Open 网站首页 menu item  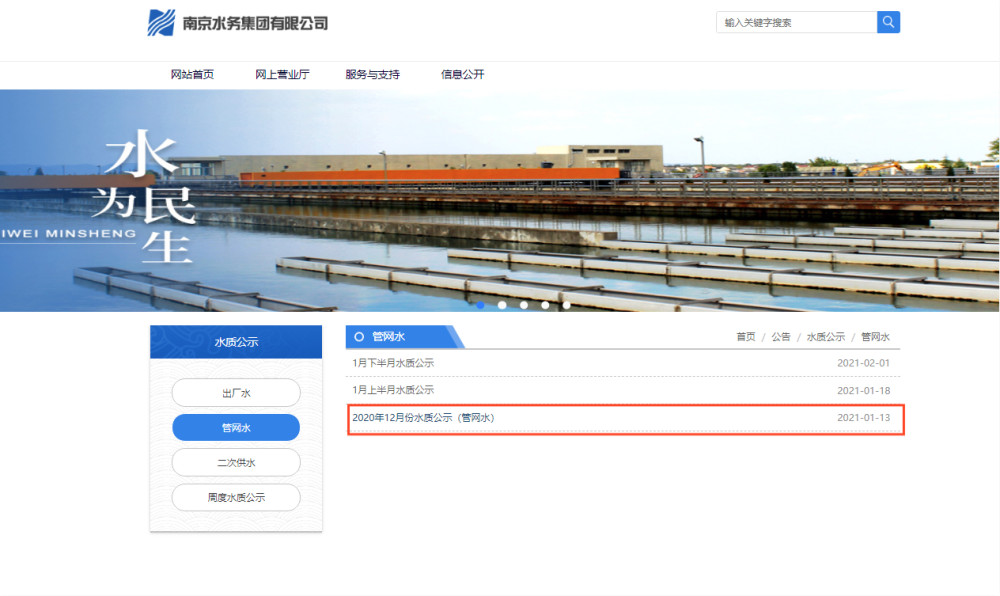(192, 75)
